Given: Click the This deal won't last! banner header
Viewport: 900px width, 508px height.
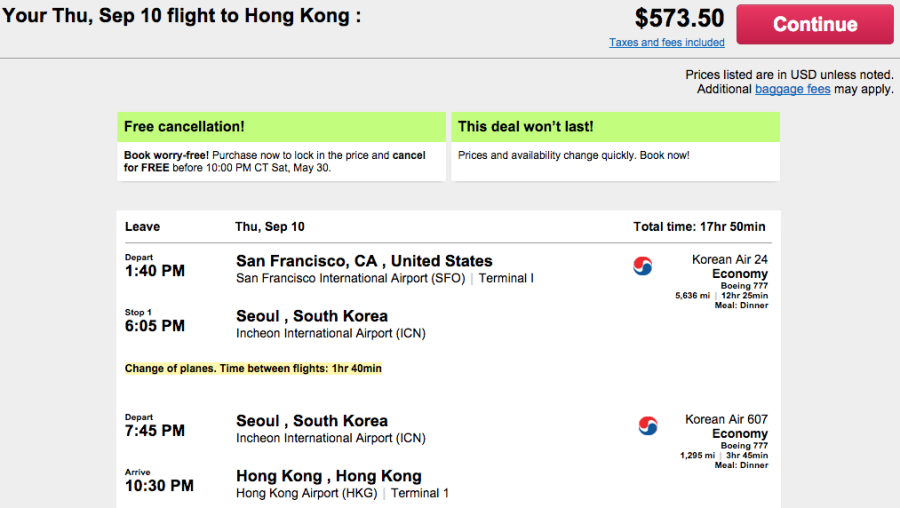Looking at the screenshot, I should [615, 127].
